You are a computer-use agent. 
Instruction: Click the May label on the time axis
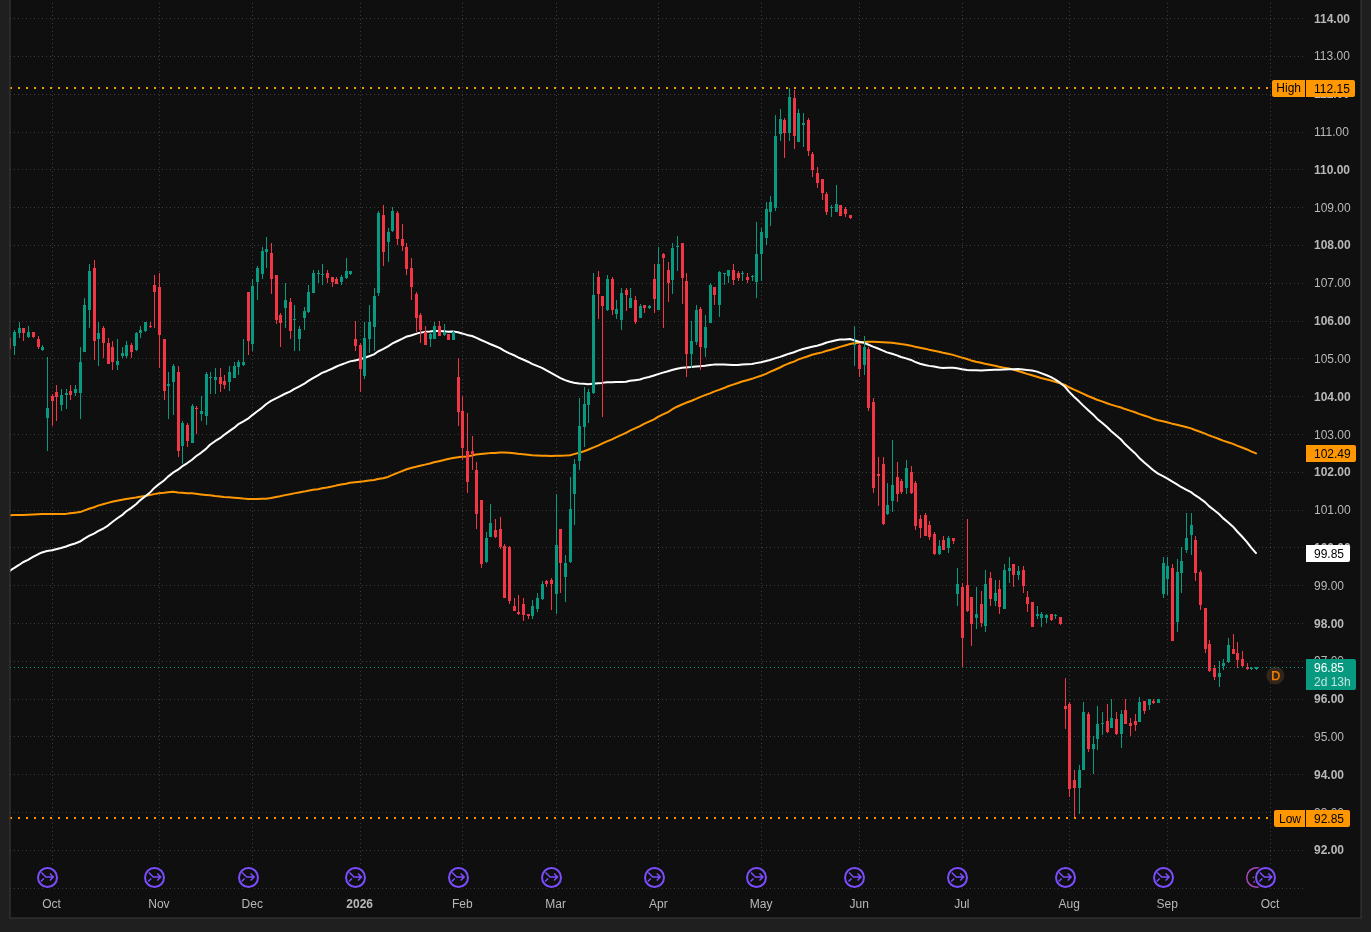[761, 904]
